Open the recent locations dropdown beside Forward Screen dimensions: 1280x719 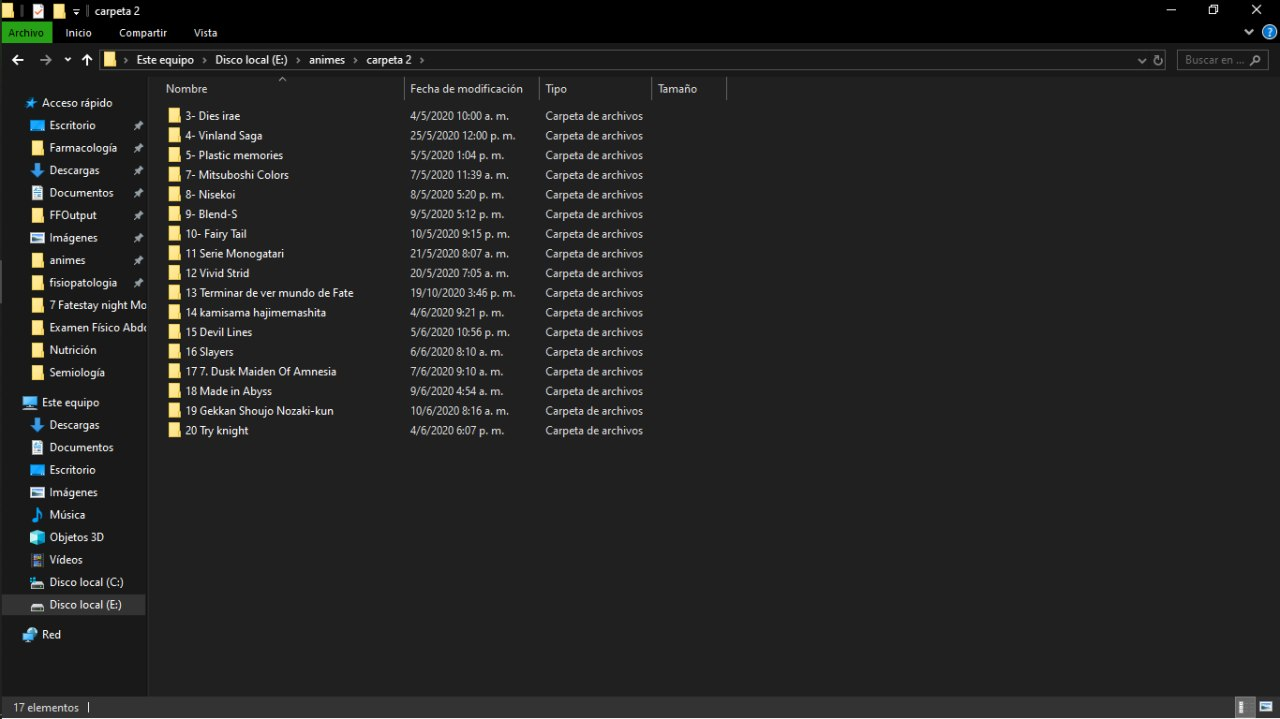67,60
